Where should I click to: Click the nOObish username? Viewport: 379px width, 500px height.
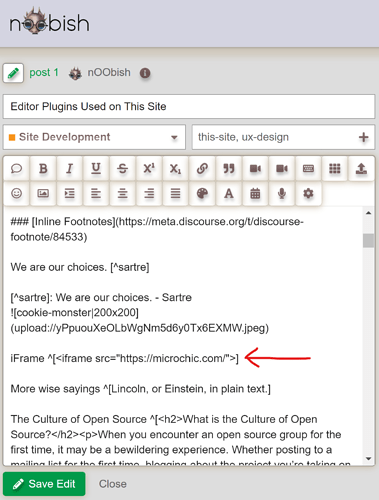pos(109,72)
